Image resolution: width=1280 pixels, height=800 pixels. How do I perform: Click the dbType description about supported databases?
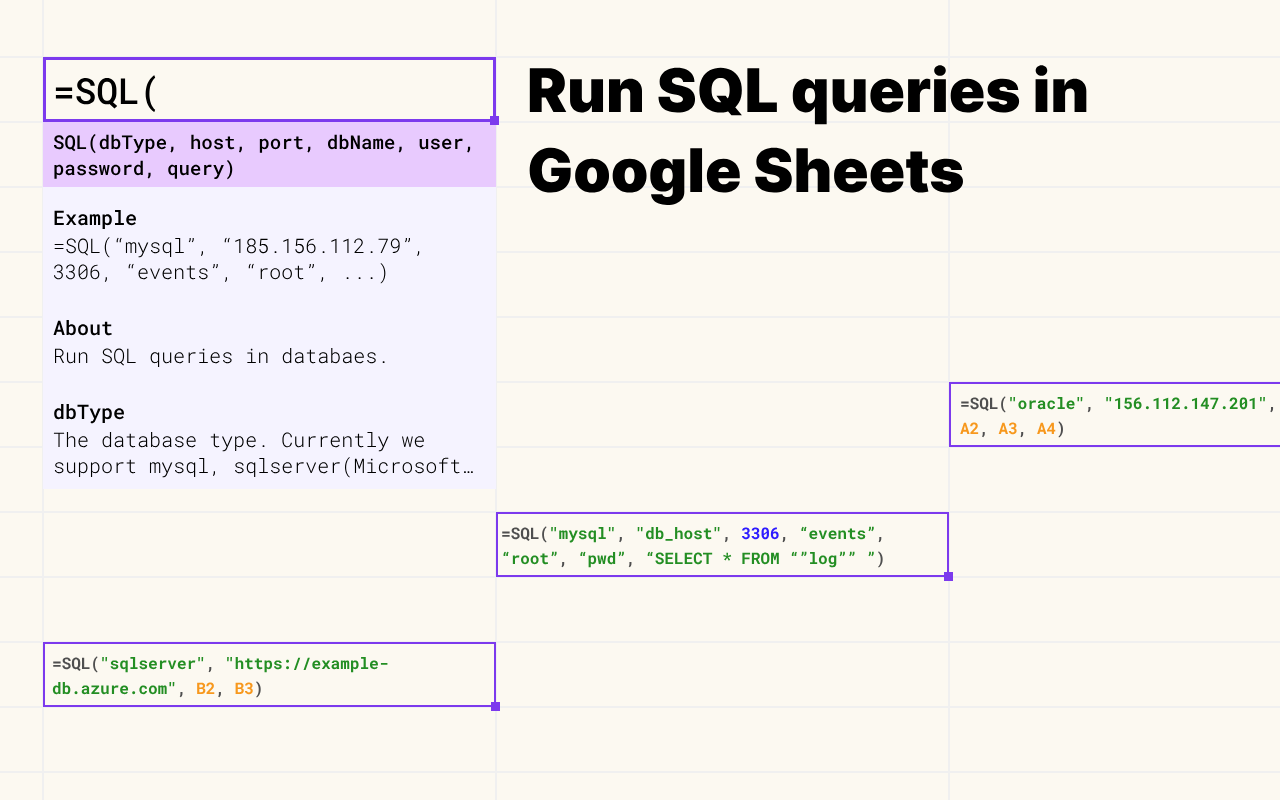263,453
